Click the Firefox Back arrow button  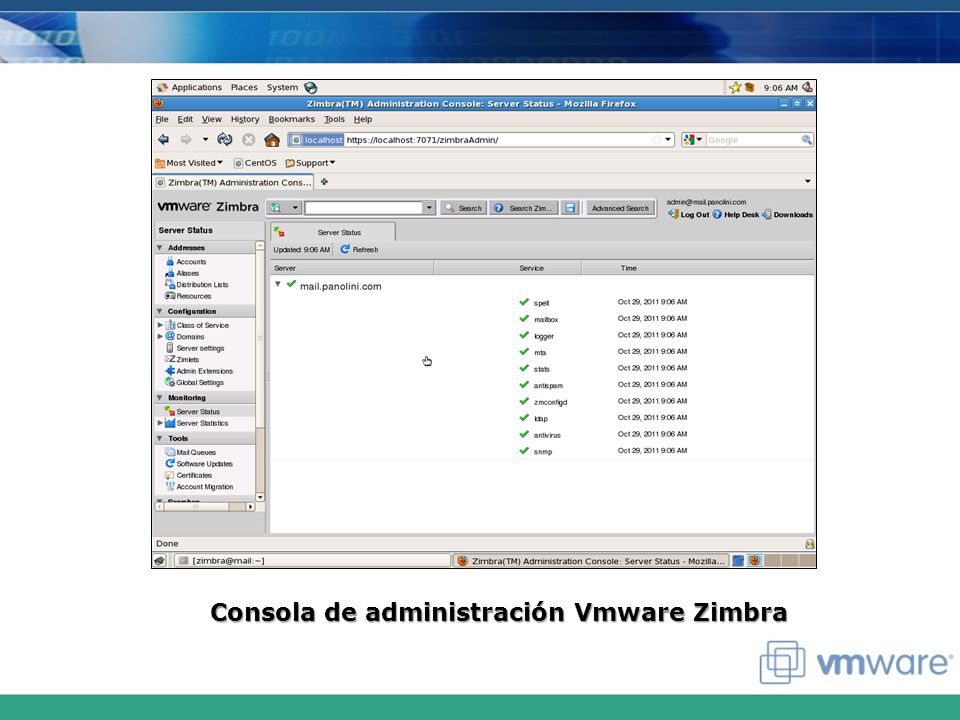163,140
